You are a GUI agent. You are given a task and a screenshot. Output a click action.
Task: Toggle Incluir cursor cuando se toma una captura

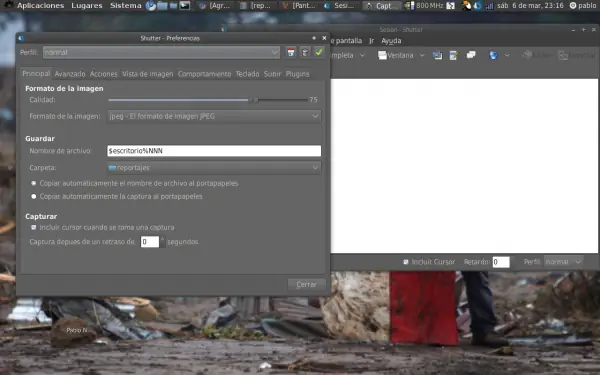pos(34,227)
